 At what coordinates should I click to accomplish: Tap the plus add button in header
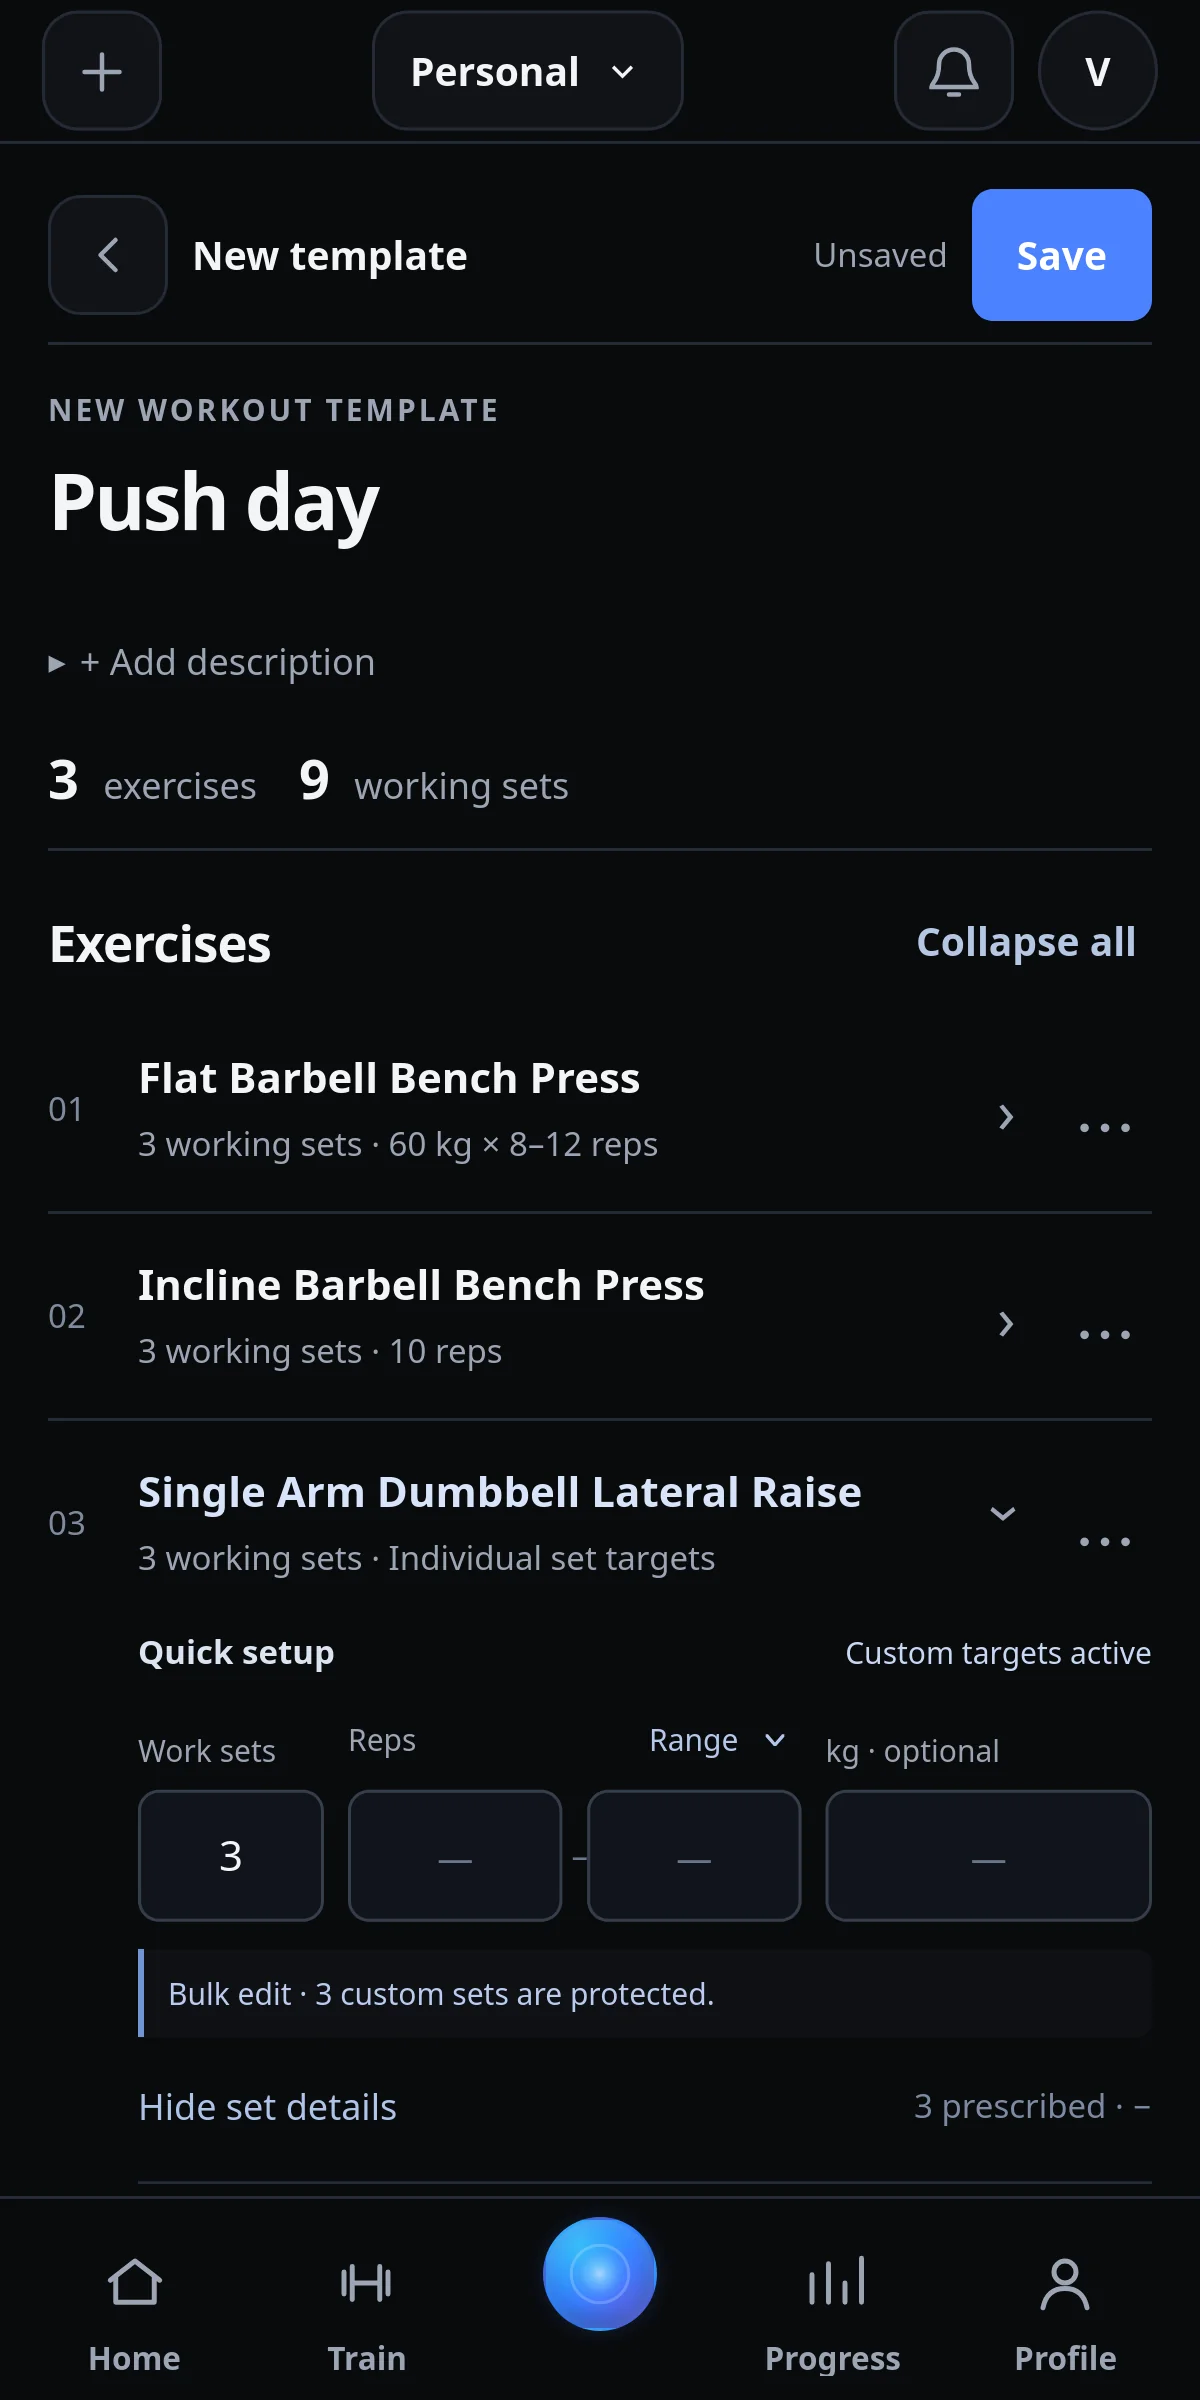pos(102,71)
